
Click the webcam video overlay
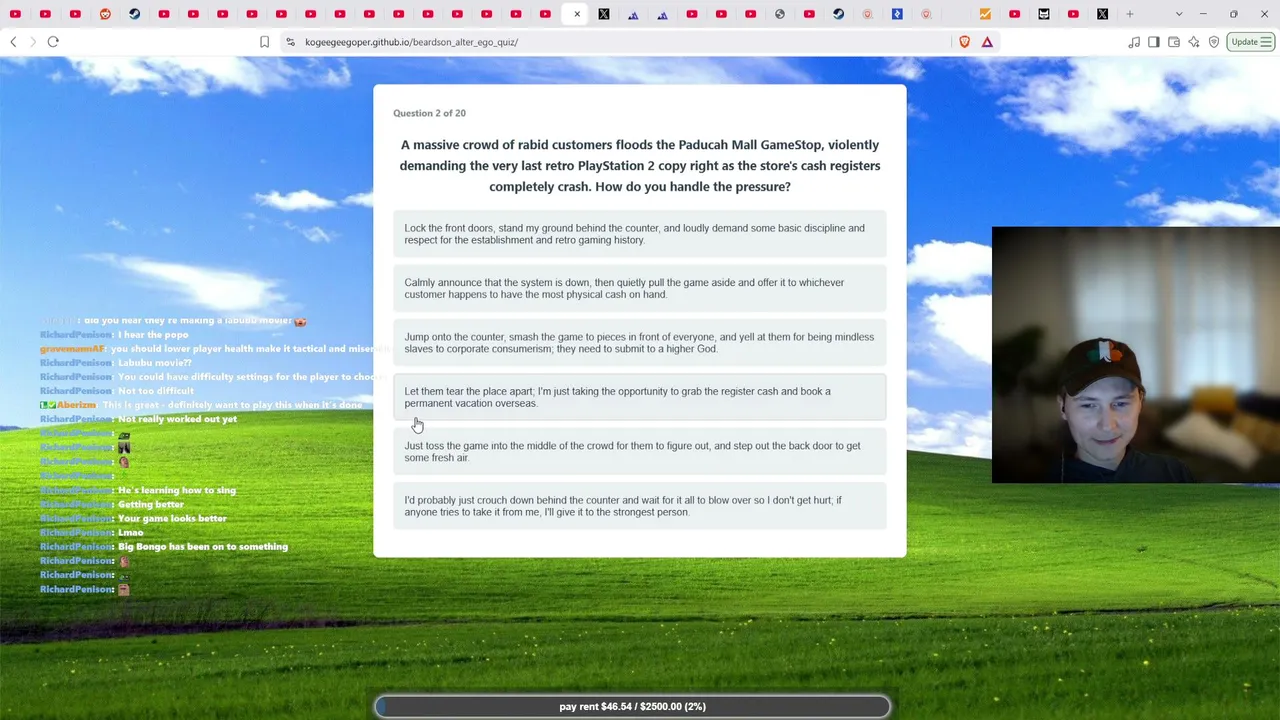pyautogui.click(x=1136, y=355)
